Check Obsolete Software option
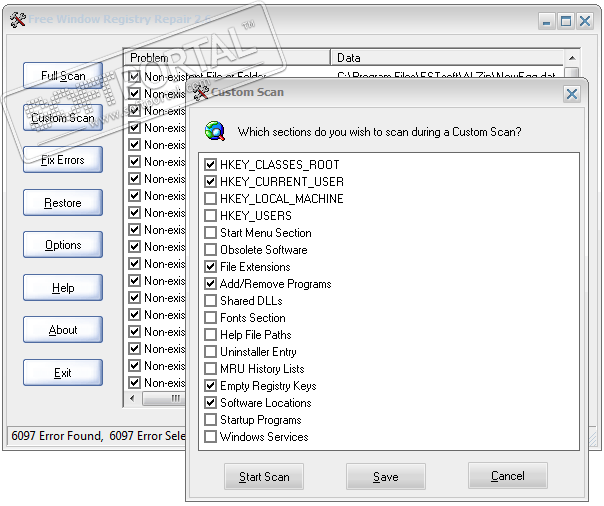Viewport: 604px width, 506px height. point(210,250)
